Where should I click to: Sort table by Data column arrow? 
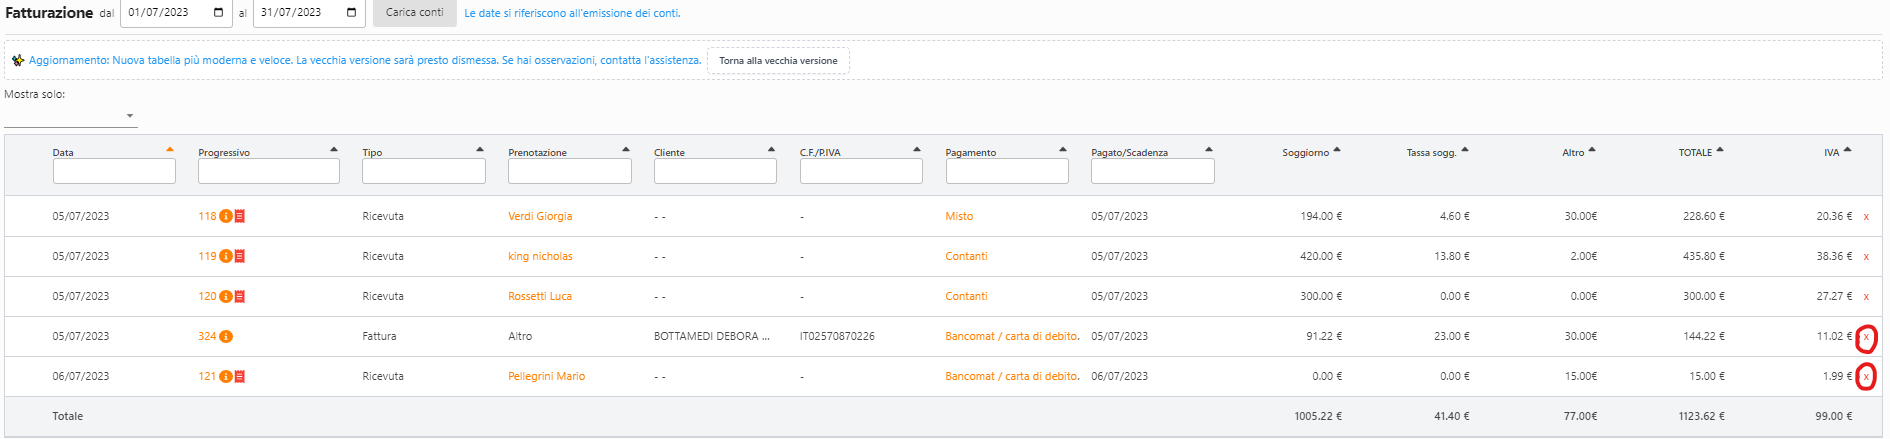click(x=170, y=150)
